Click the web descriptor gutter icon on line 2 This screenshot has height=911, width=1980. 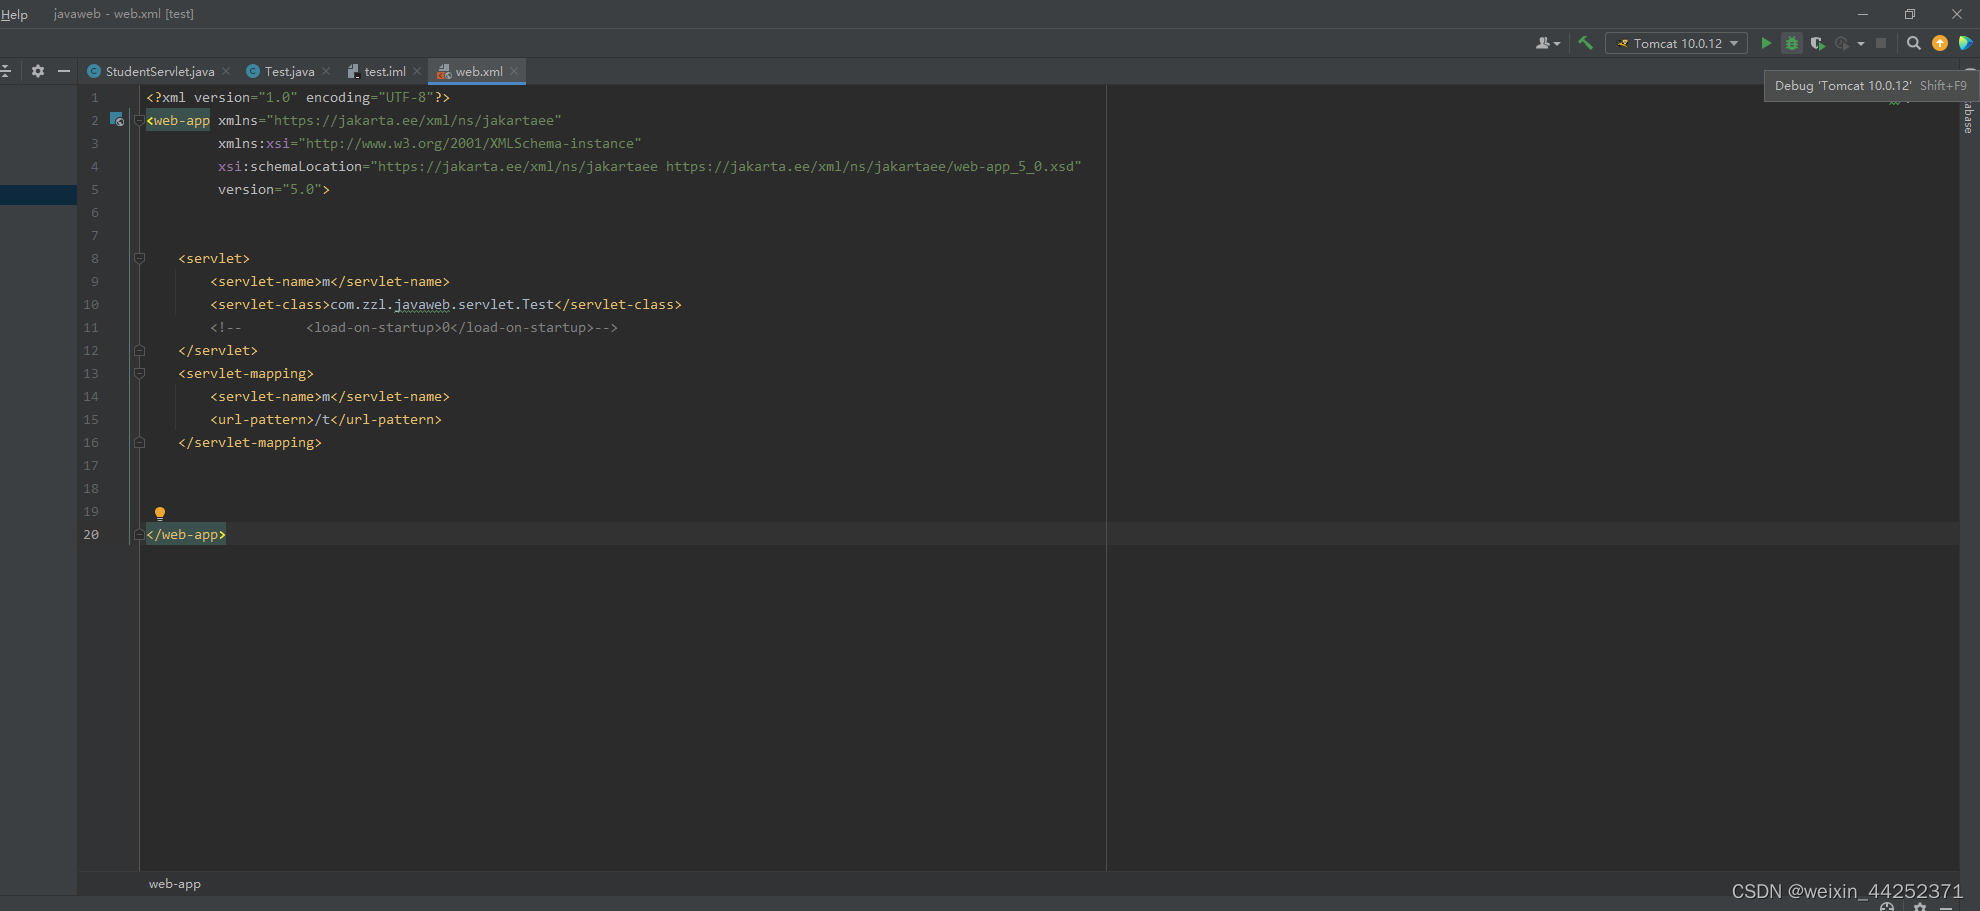pos(116,120)
